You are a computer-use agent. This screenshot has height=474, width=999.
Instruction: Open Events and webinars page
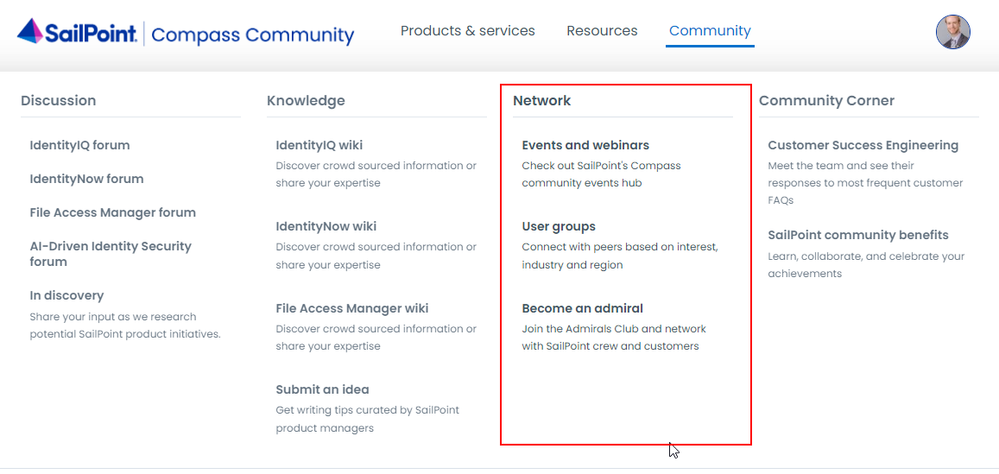[585, 145]
